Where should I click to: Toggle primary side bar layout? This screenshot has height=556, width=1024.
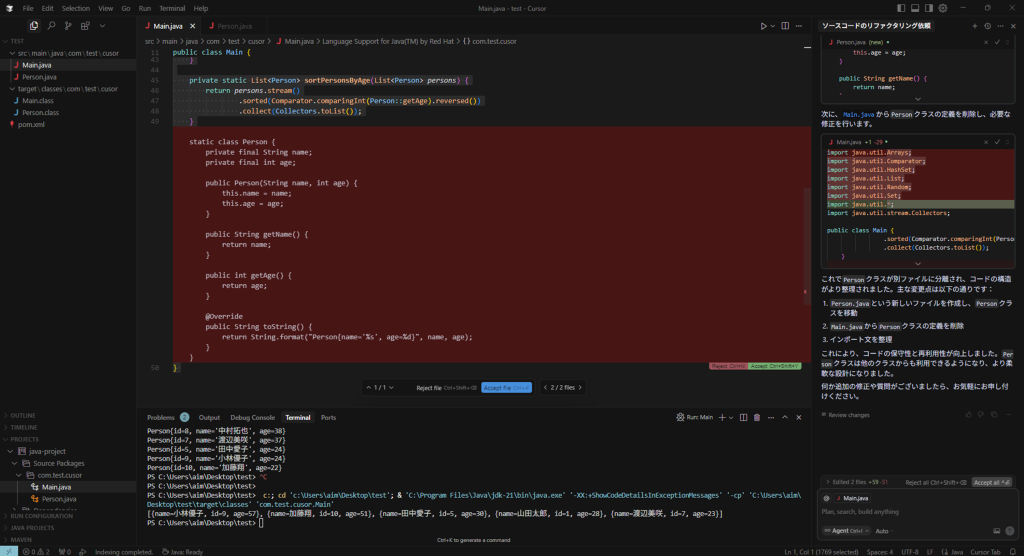[x=901, y=8]
